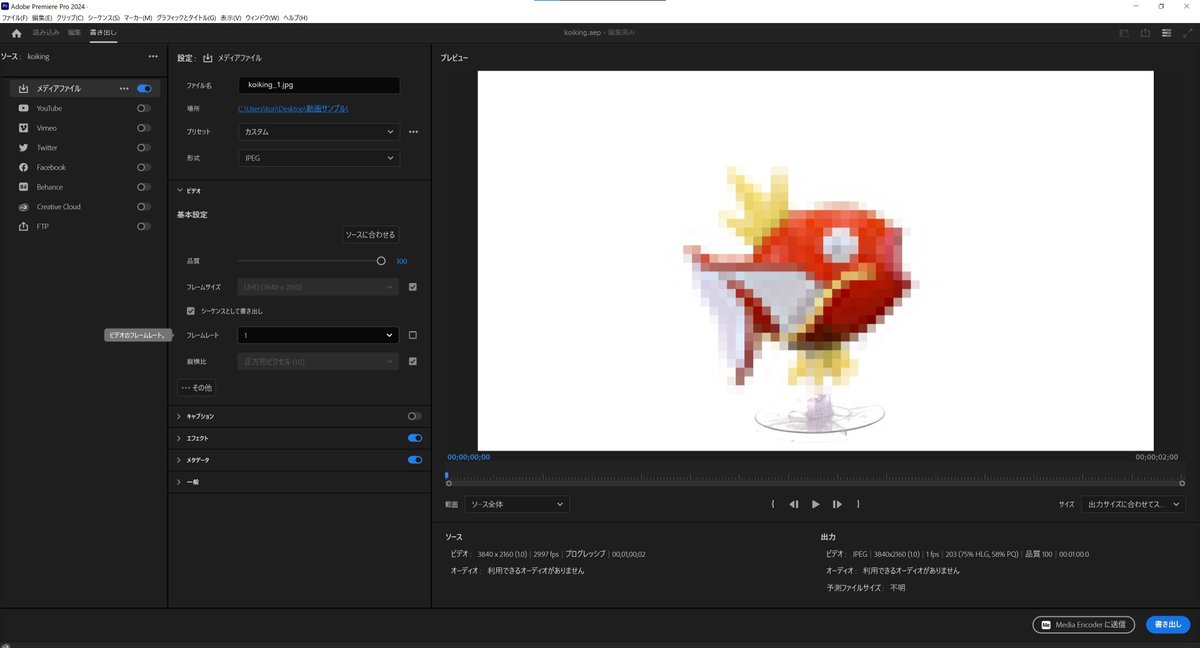Image resolution: width=1200 pixels, height=648 pixels.
Task: Enable the Behance destination toggle
Action: [144, 187]
